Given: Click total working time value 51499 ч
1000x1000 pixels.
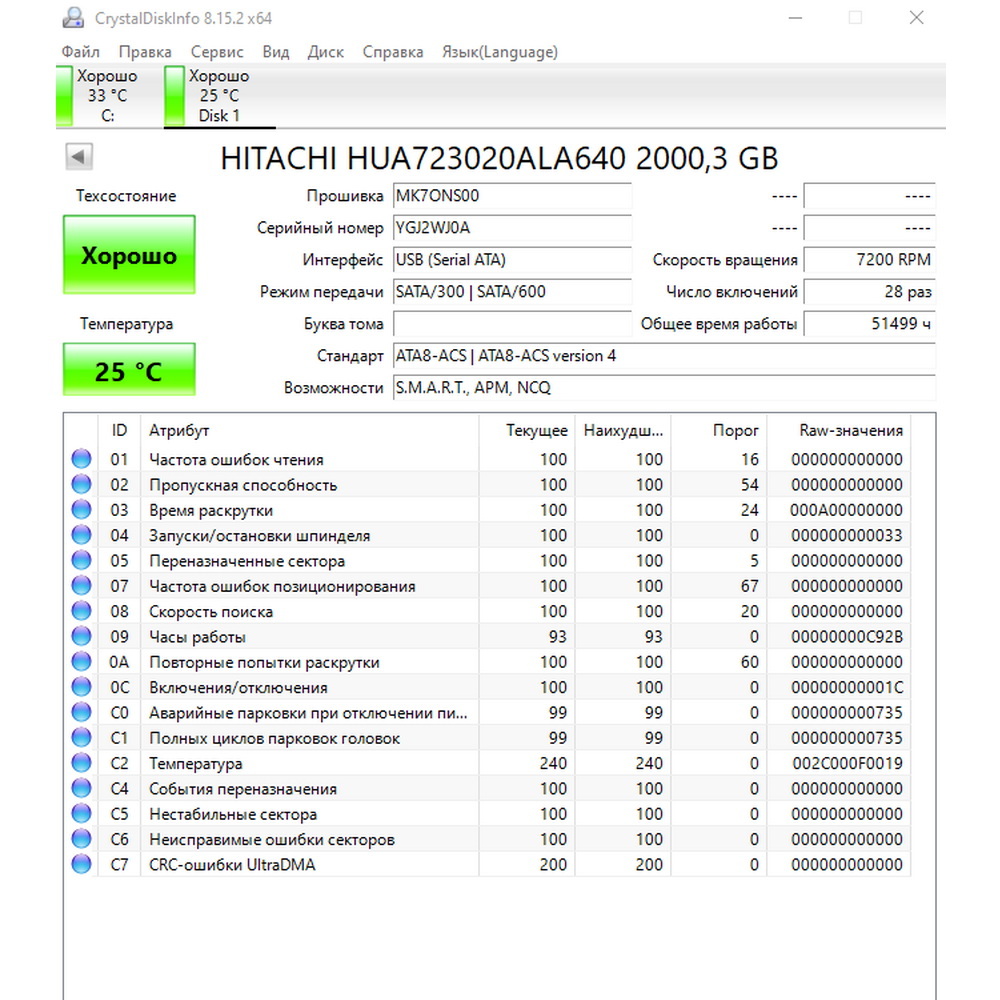Looking at the screenshot, I should pyautogui.click(x=869, y=323).
